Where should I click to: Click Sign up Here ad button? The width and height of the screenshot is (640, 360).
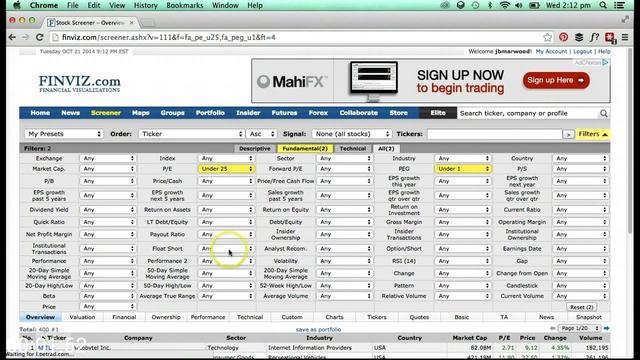point(556,80)
